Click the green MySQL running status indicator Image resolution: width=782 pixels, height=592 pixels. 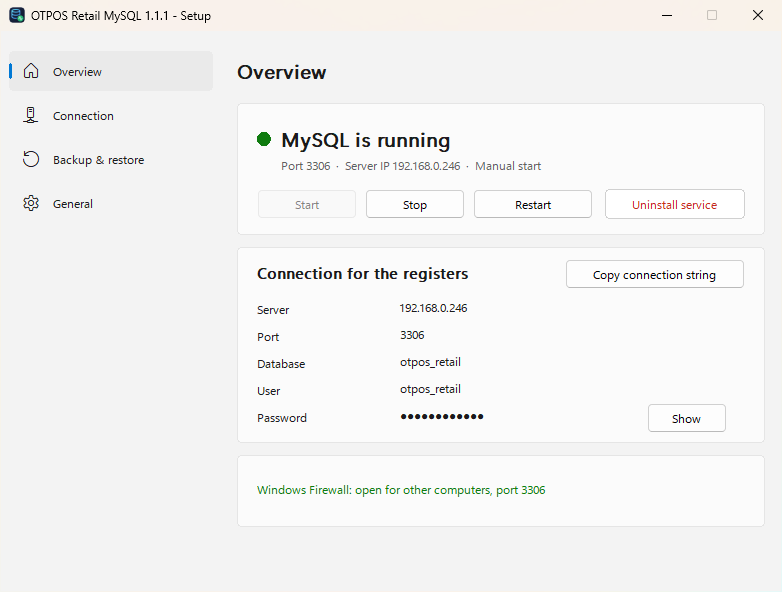pyautogui.click(x=264, y=139)
